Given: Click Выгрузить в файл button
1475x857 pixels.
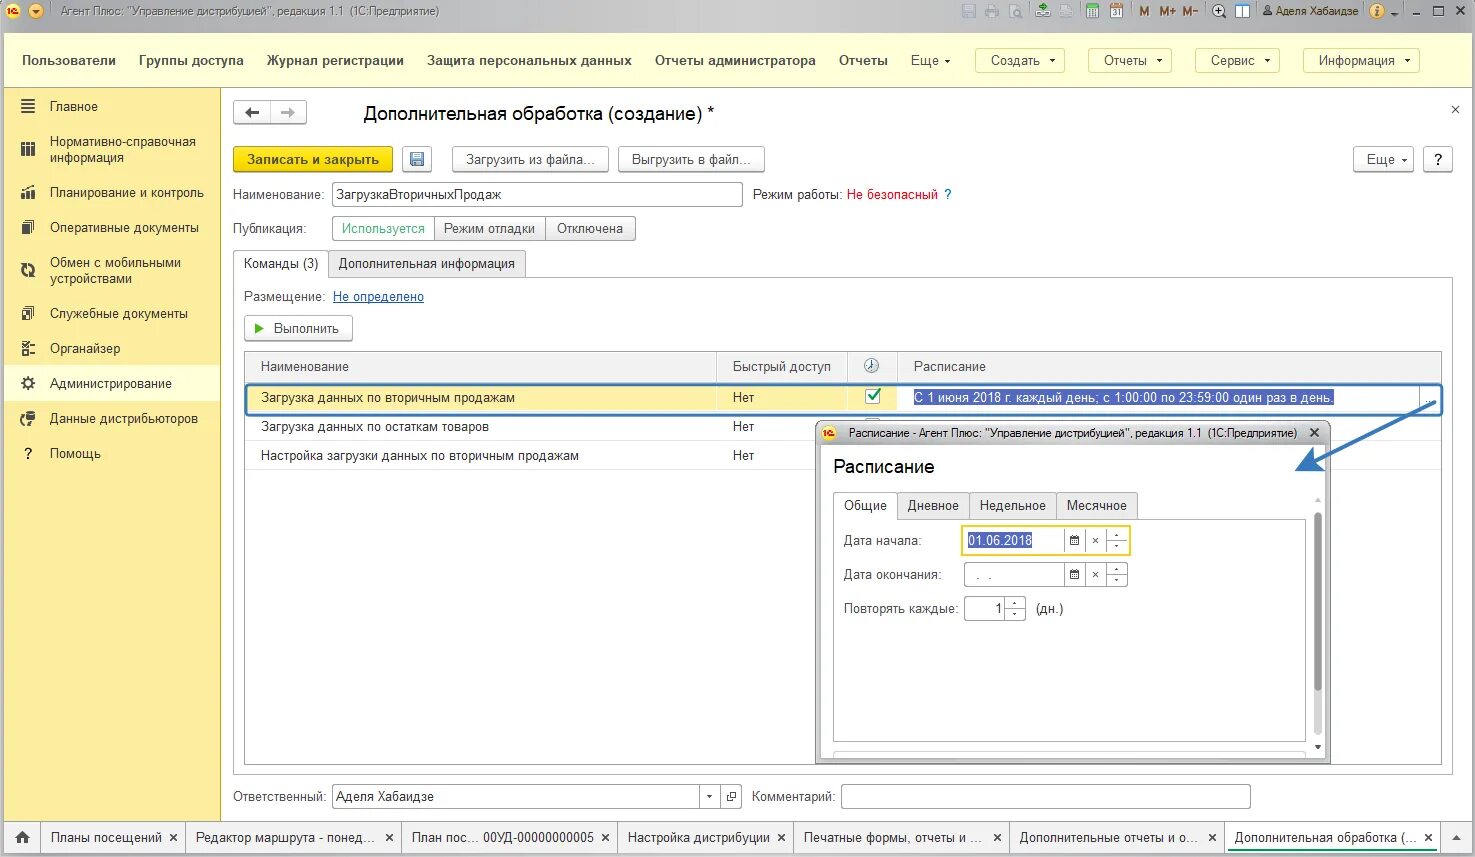Looking at the screenshot, I should click(691, 159).
